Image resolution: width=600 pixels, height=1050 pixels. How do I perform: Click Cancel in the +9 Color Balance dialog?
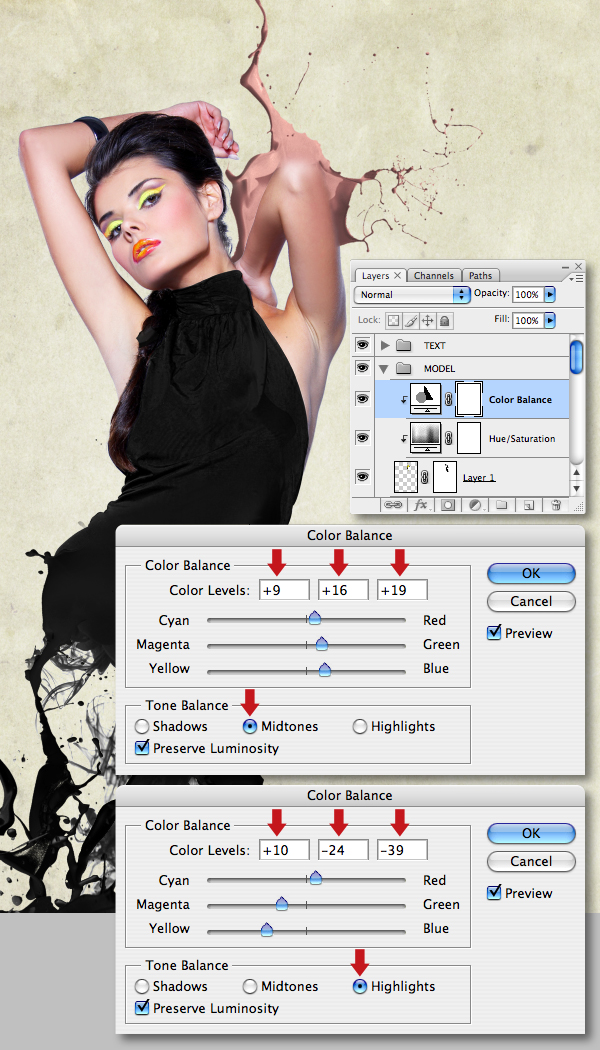pyautogui.click(x=531, y=601)
